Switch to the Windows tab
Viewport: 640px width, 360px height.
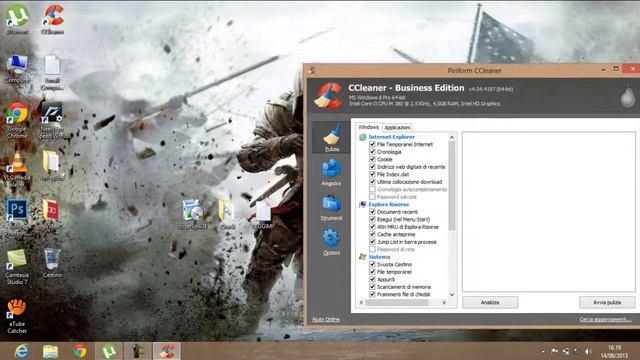click(x=368, y=127)
